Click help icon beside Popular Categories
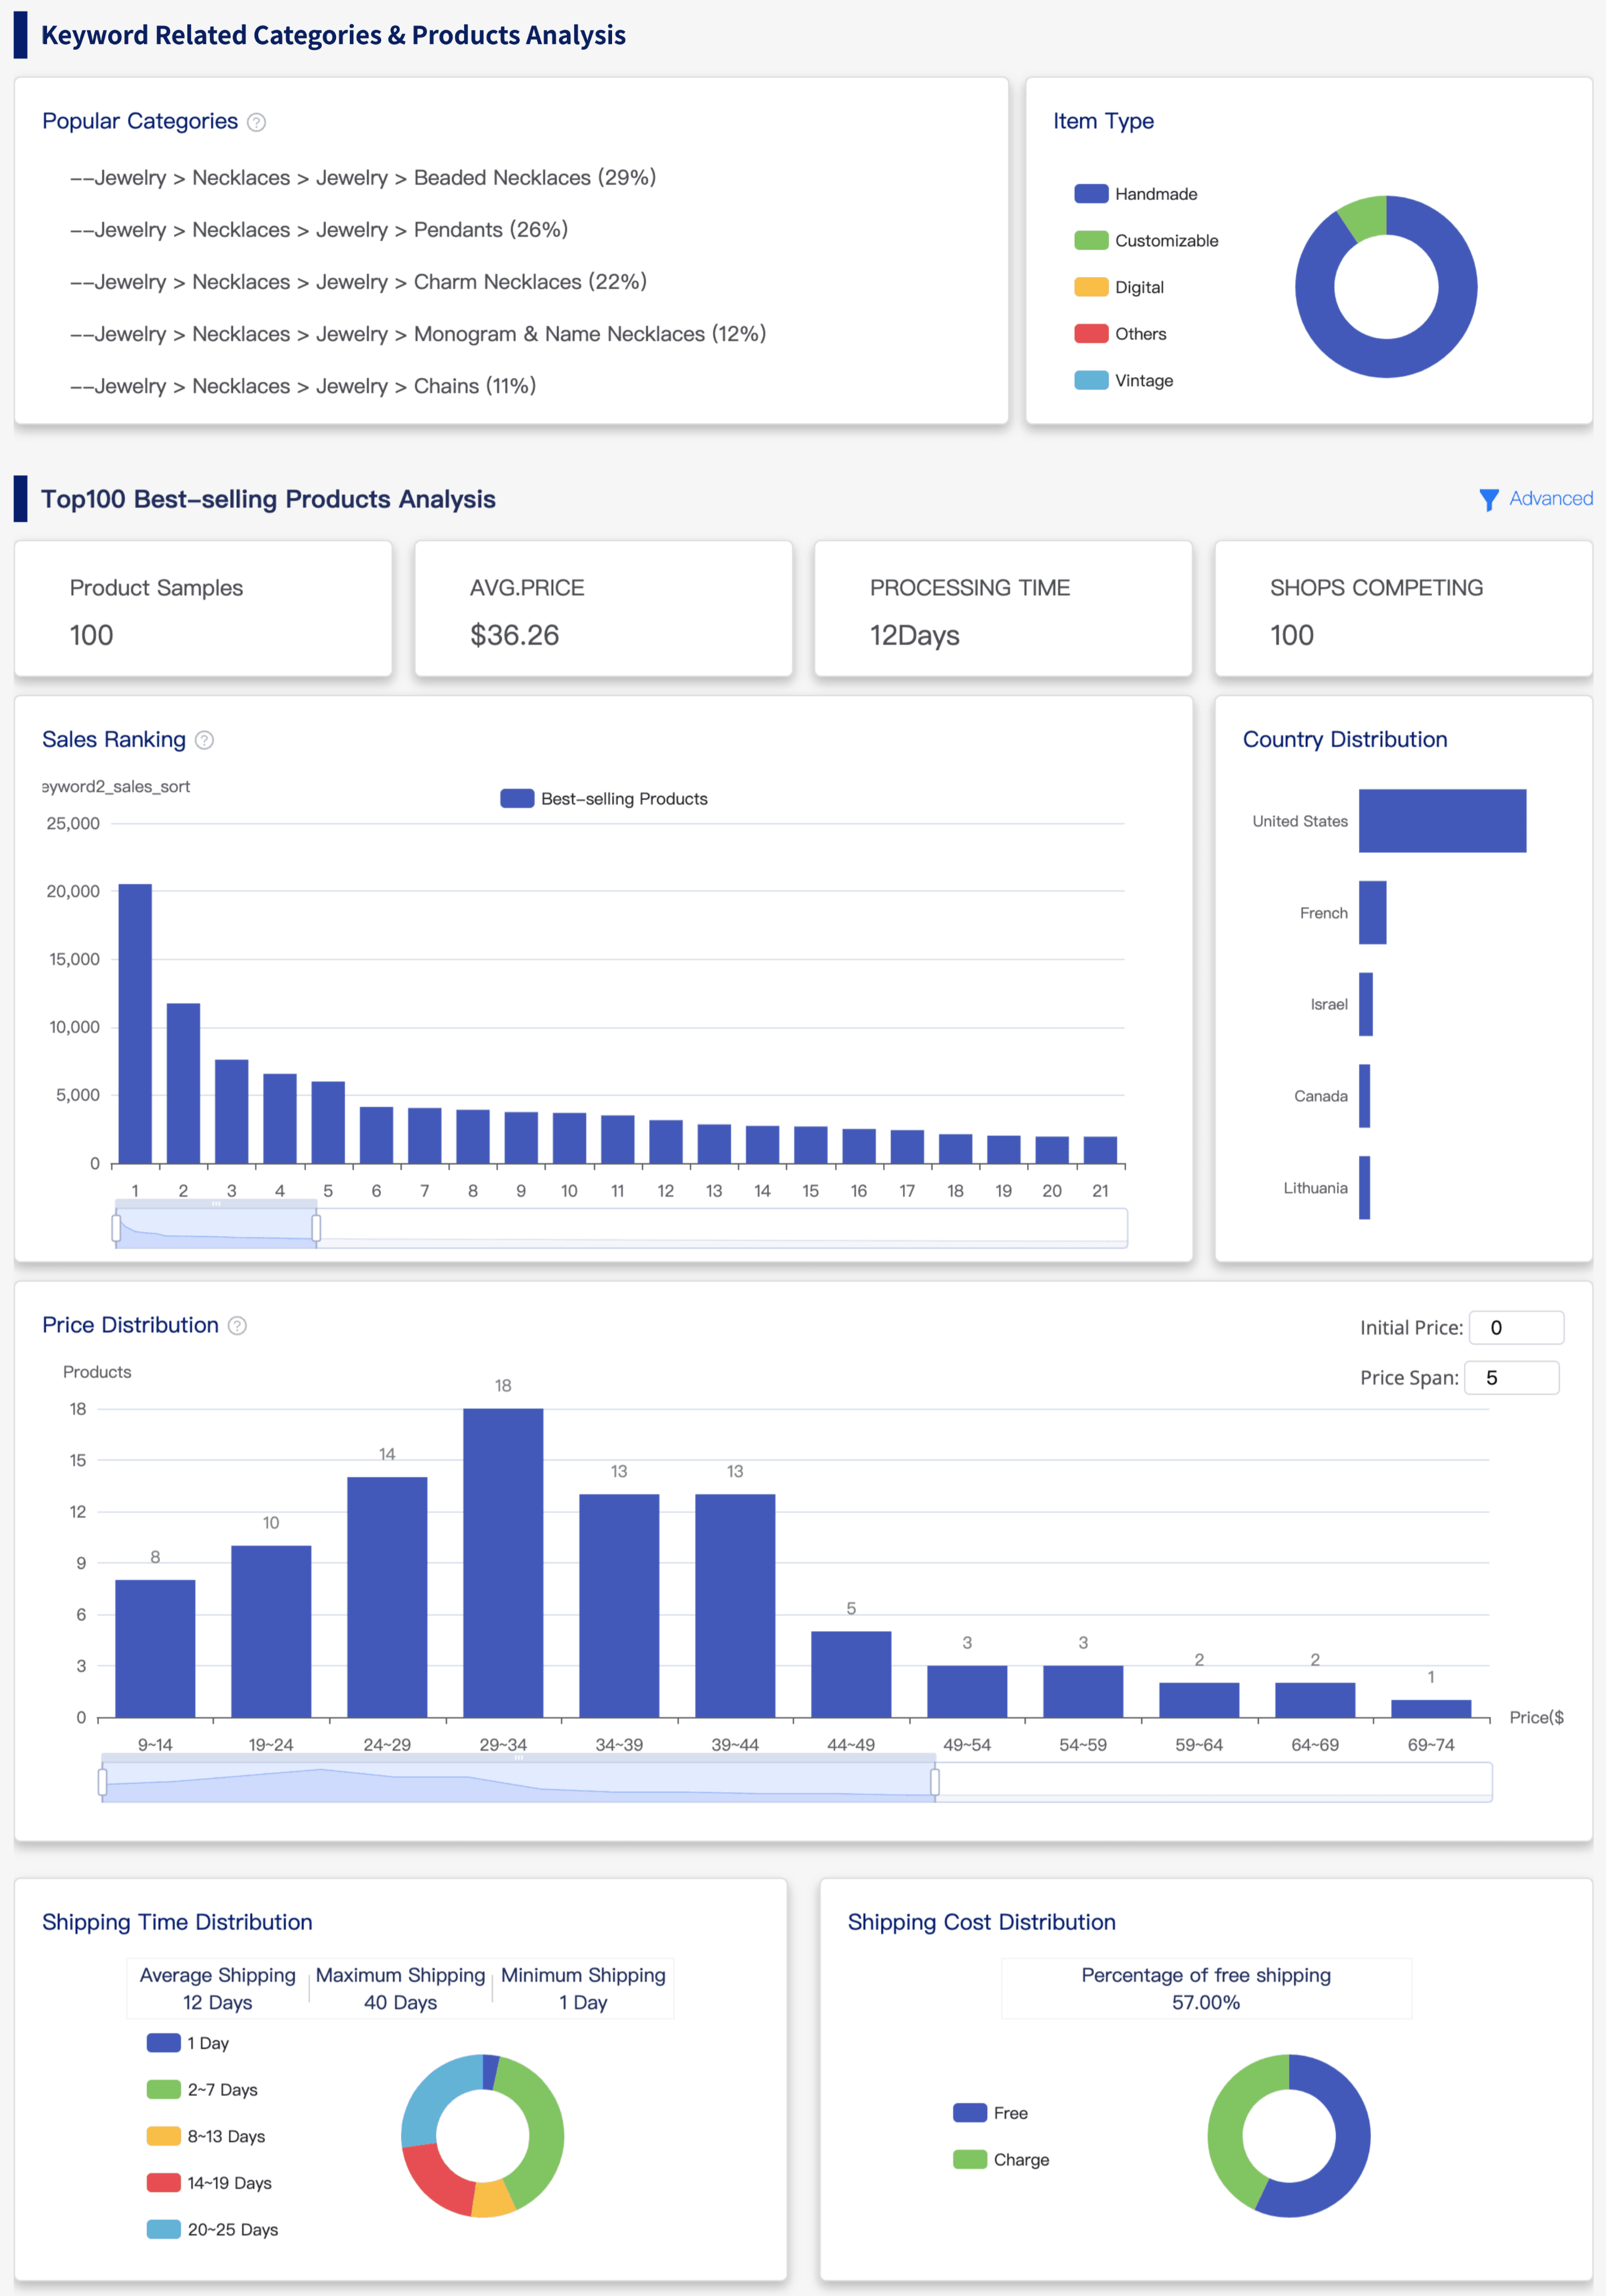 pyautogui.click(x=256, y=122)
